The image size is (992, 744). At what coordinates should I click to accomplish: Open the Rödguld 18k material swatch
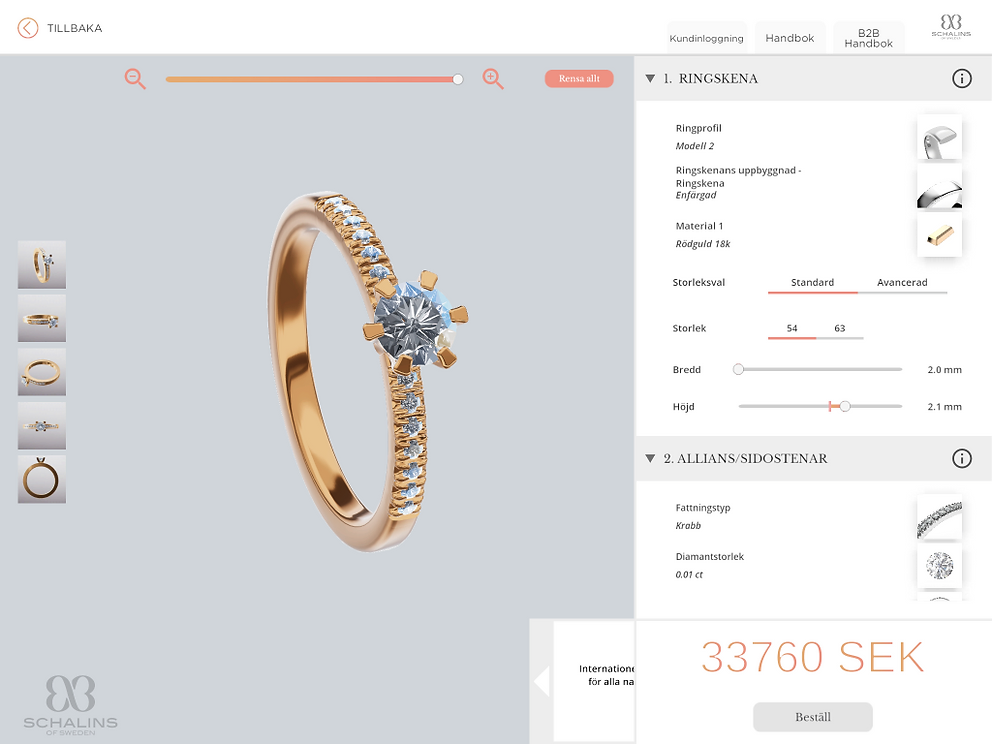pos(939,235)
